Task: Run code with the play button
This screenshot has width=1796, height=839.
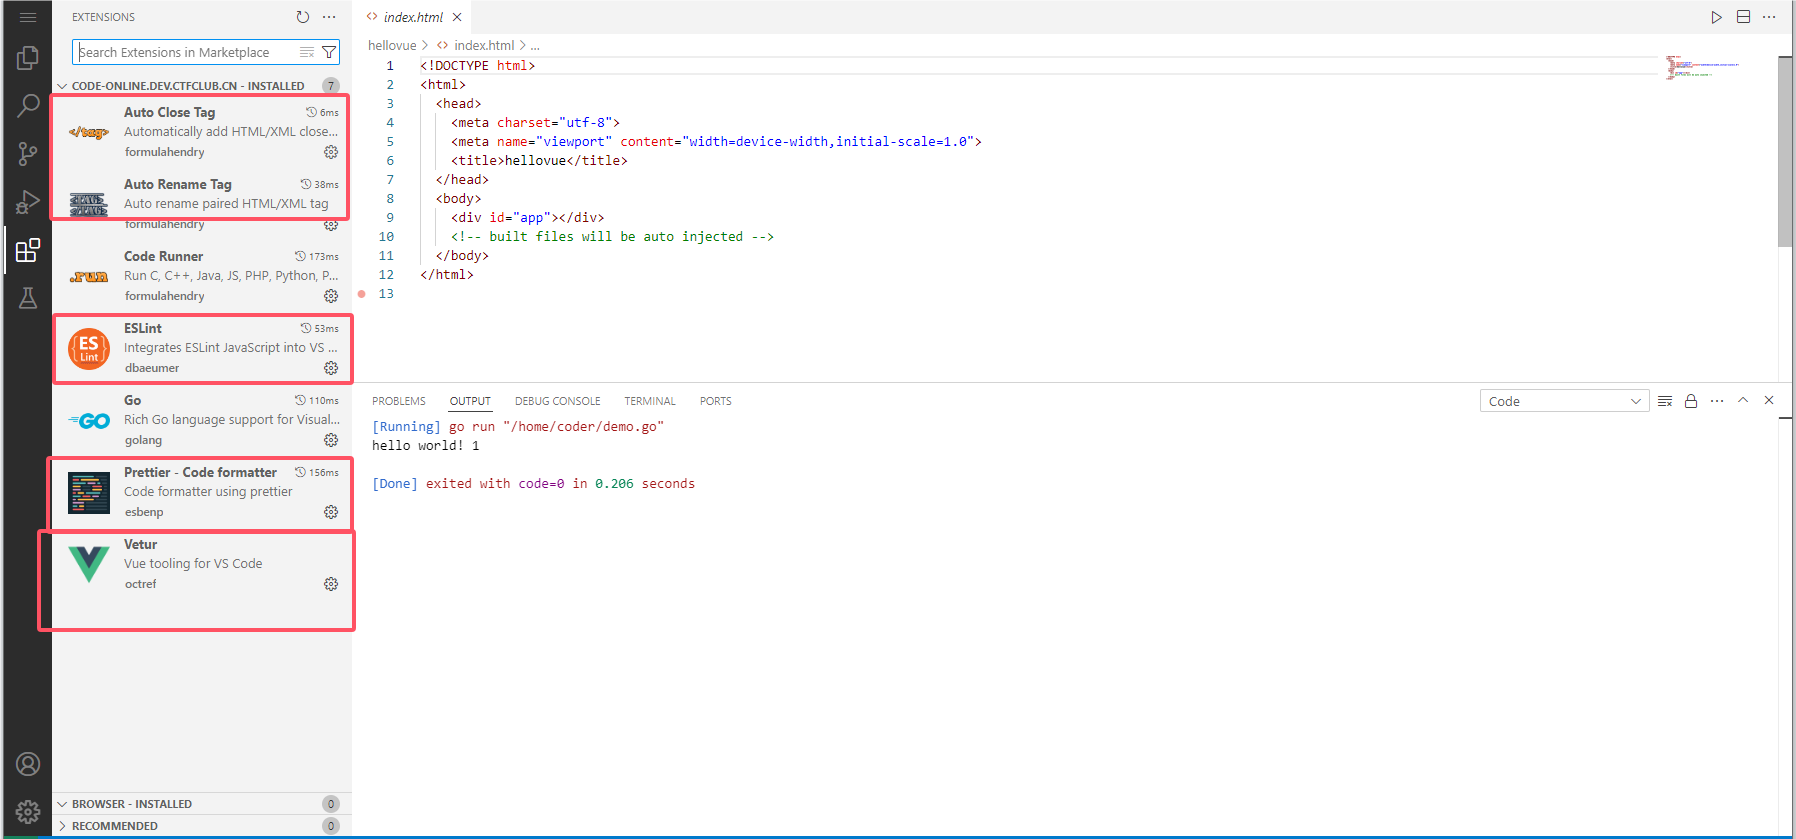Action: coord(1716,17)
